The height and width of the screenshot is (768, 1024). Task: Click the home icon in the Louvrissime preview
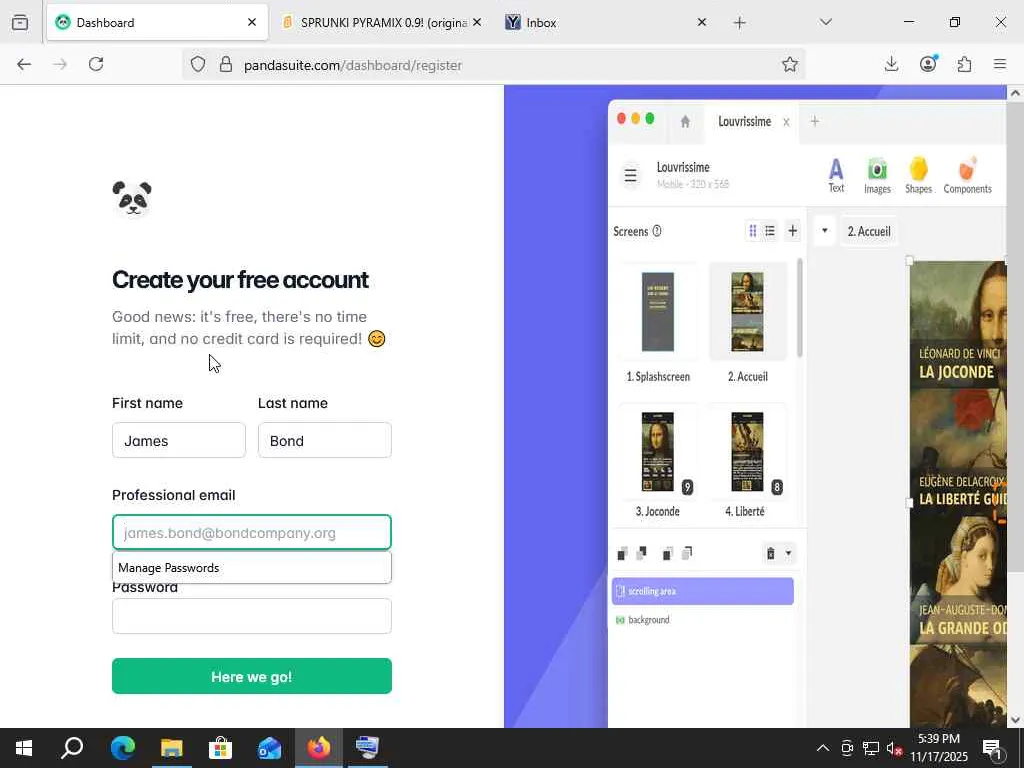[x=685, y=121]
